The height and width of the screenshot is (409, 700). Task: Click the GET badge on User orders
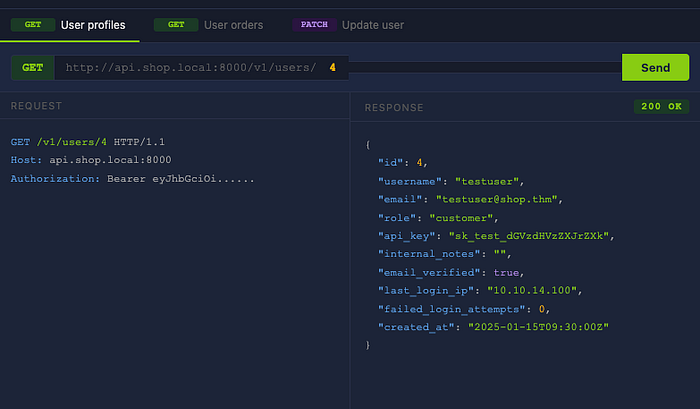click(176, 25)
